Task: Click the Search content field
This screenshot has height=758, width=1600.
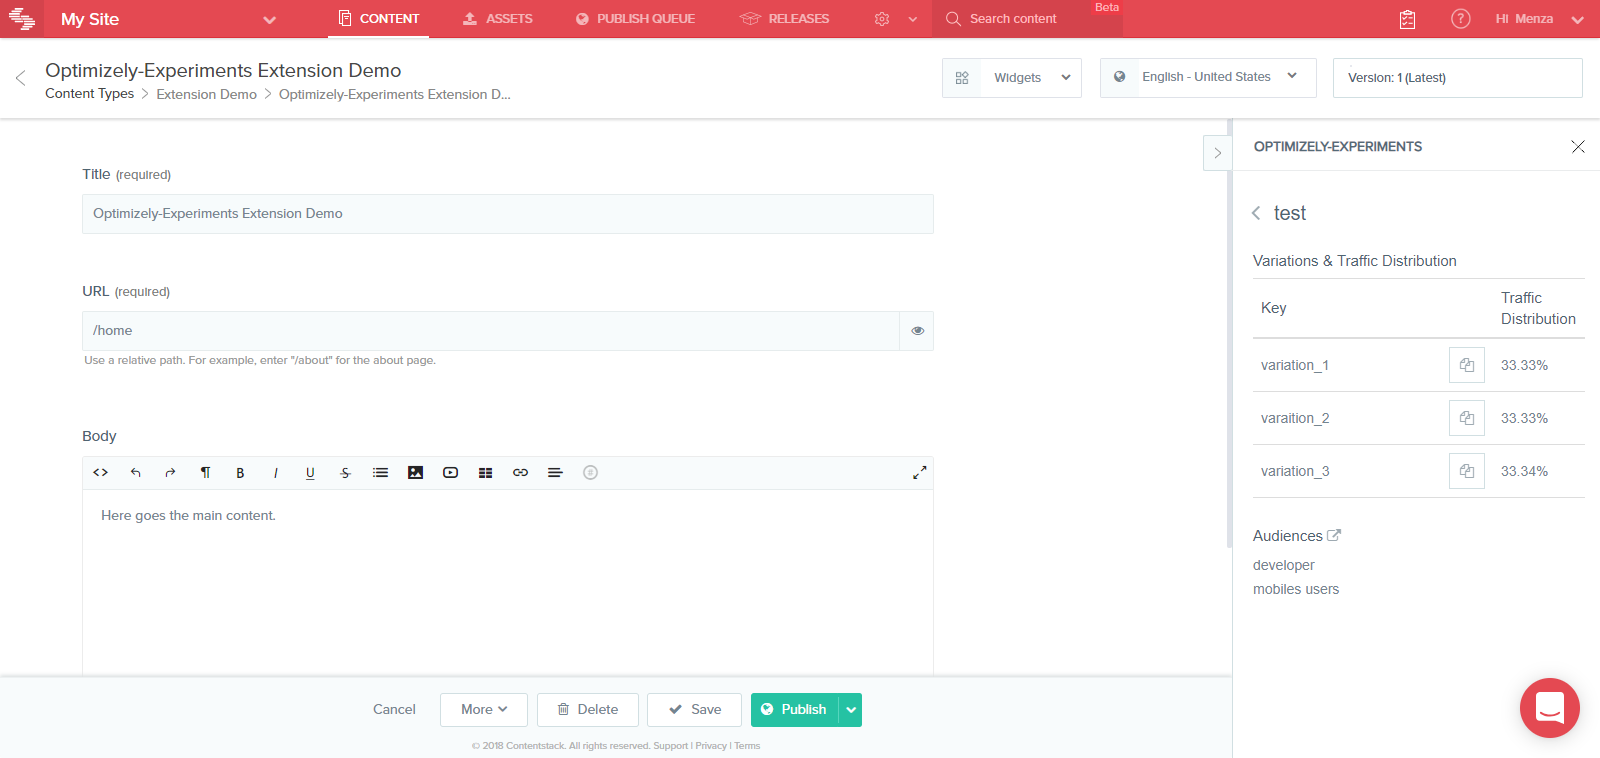Action: click(1027, 19)
